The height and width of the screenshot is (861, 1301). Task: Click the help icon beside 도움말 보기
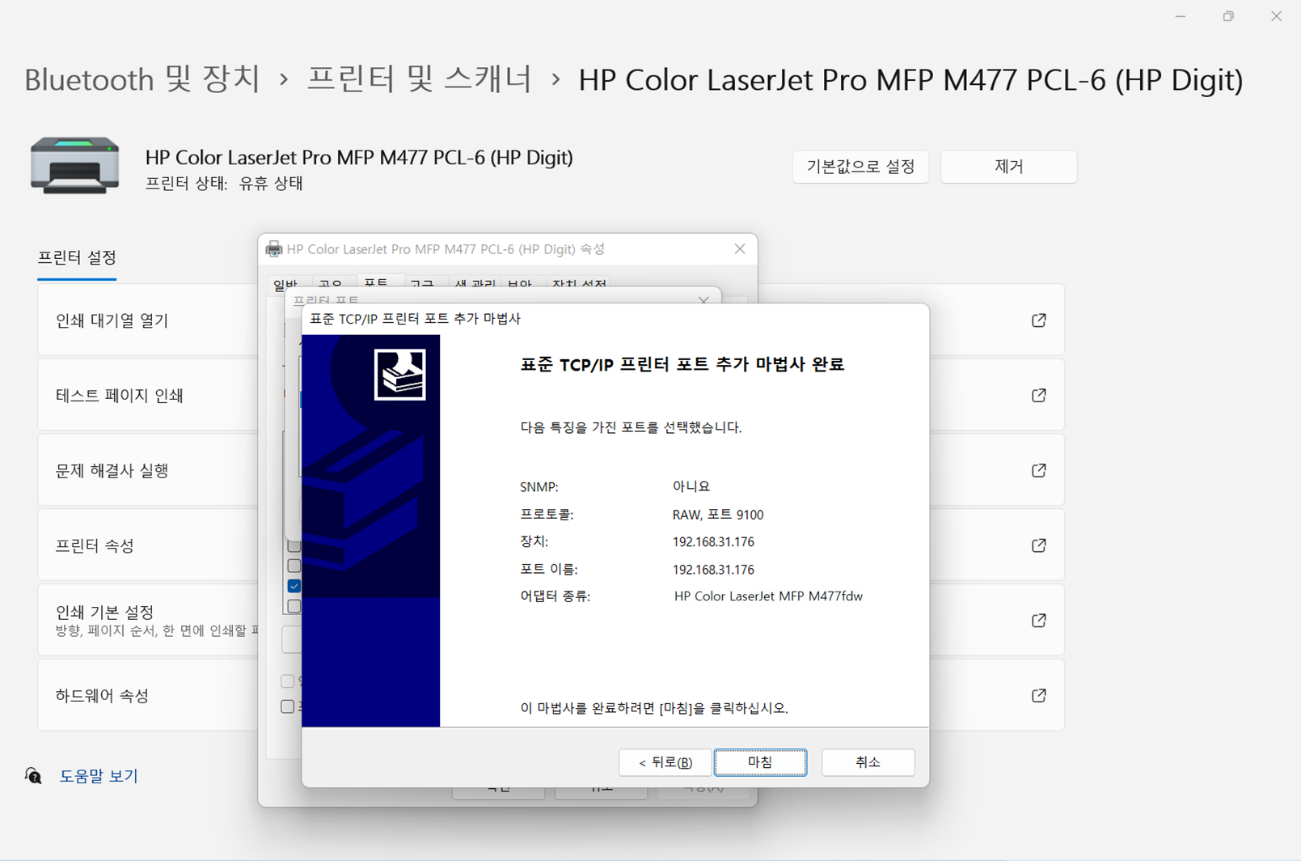coord(33,776)
